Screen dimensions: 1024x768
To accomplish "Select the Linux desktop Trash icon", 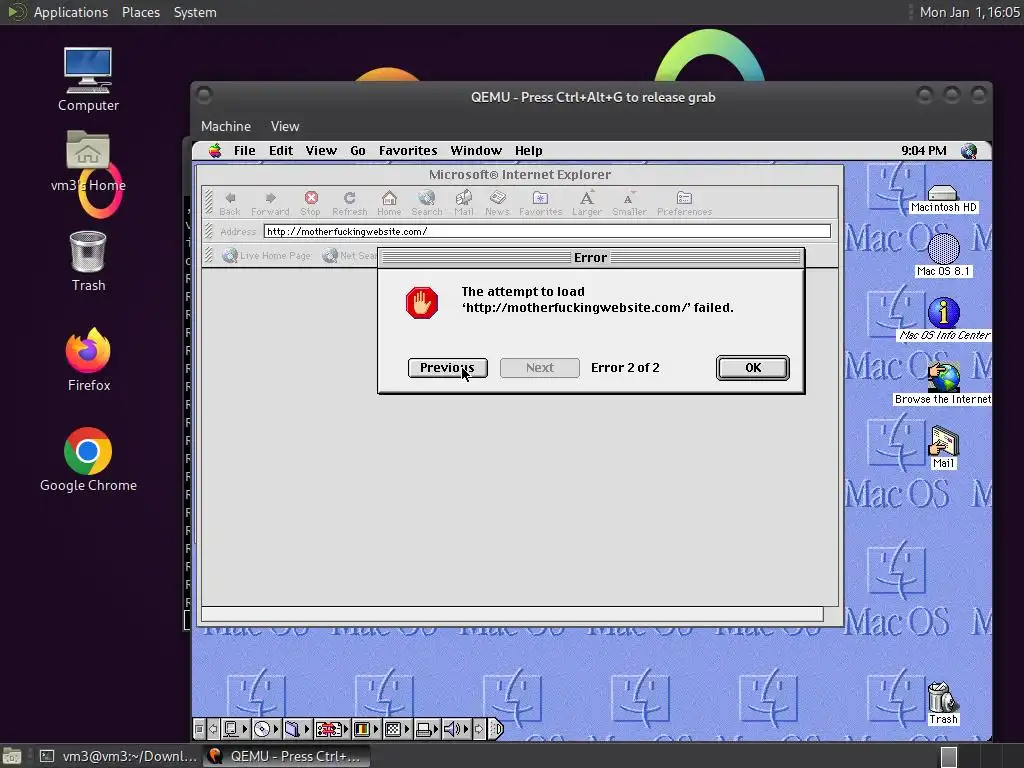I will pyautogui.click(x=88, y=261).
